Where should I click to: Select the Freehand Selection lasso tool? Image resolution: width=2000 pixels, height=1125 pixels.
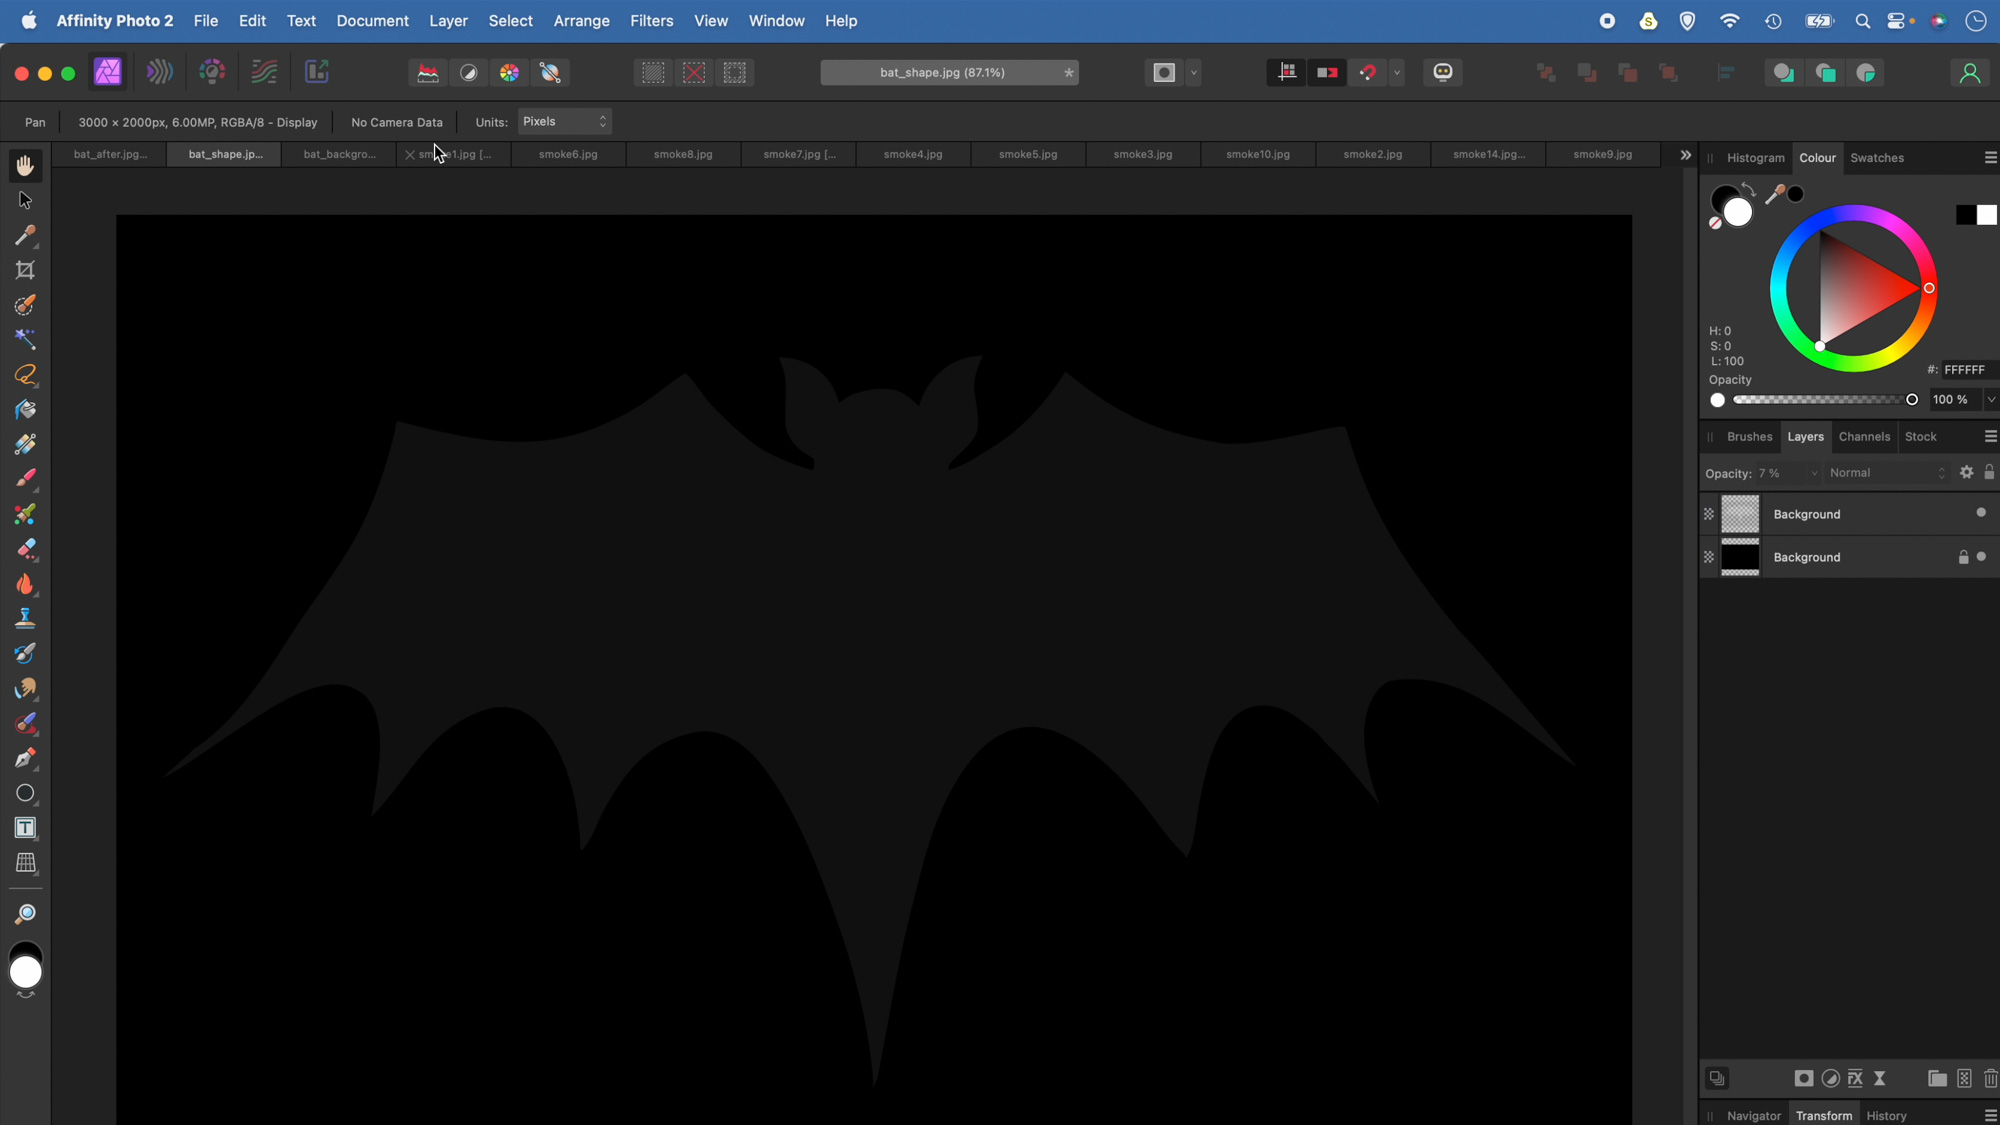[25, 375]
